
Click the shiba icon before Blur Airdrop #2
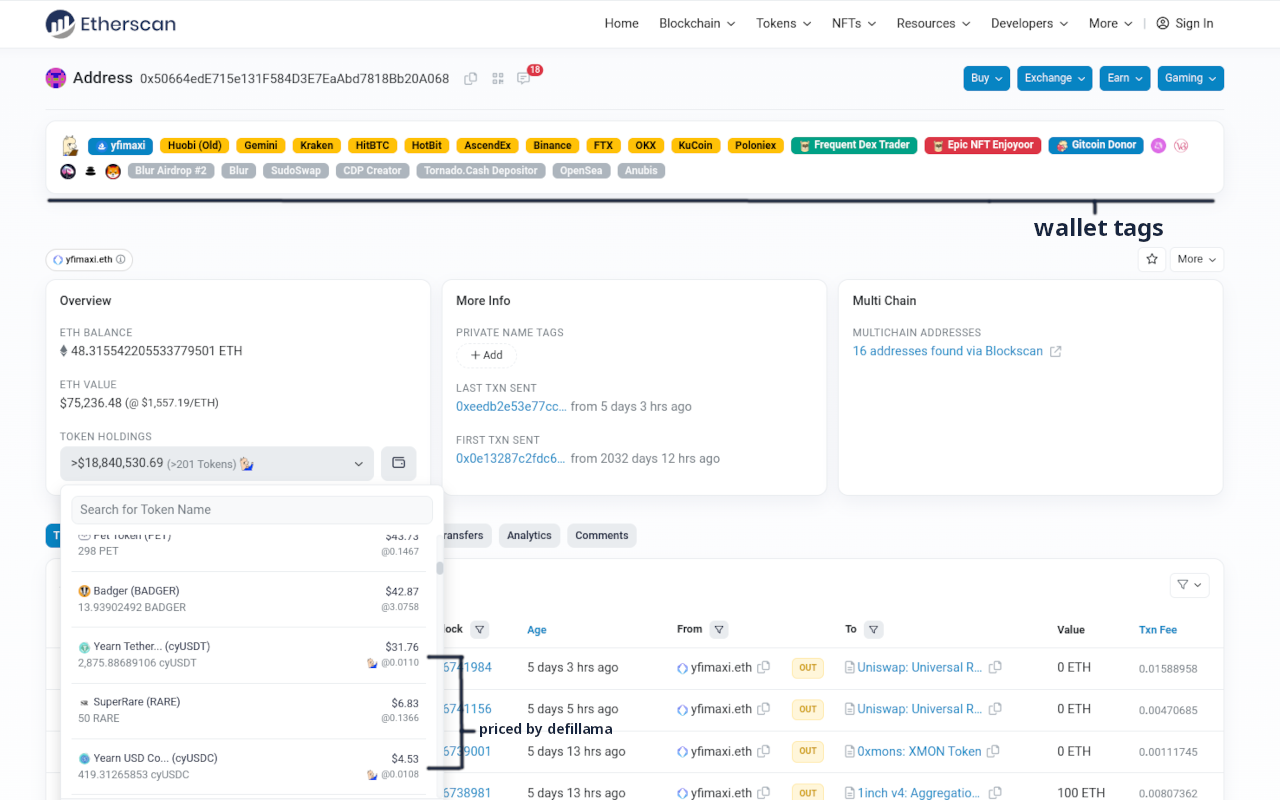[113, 171]
